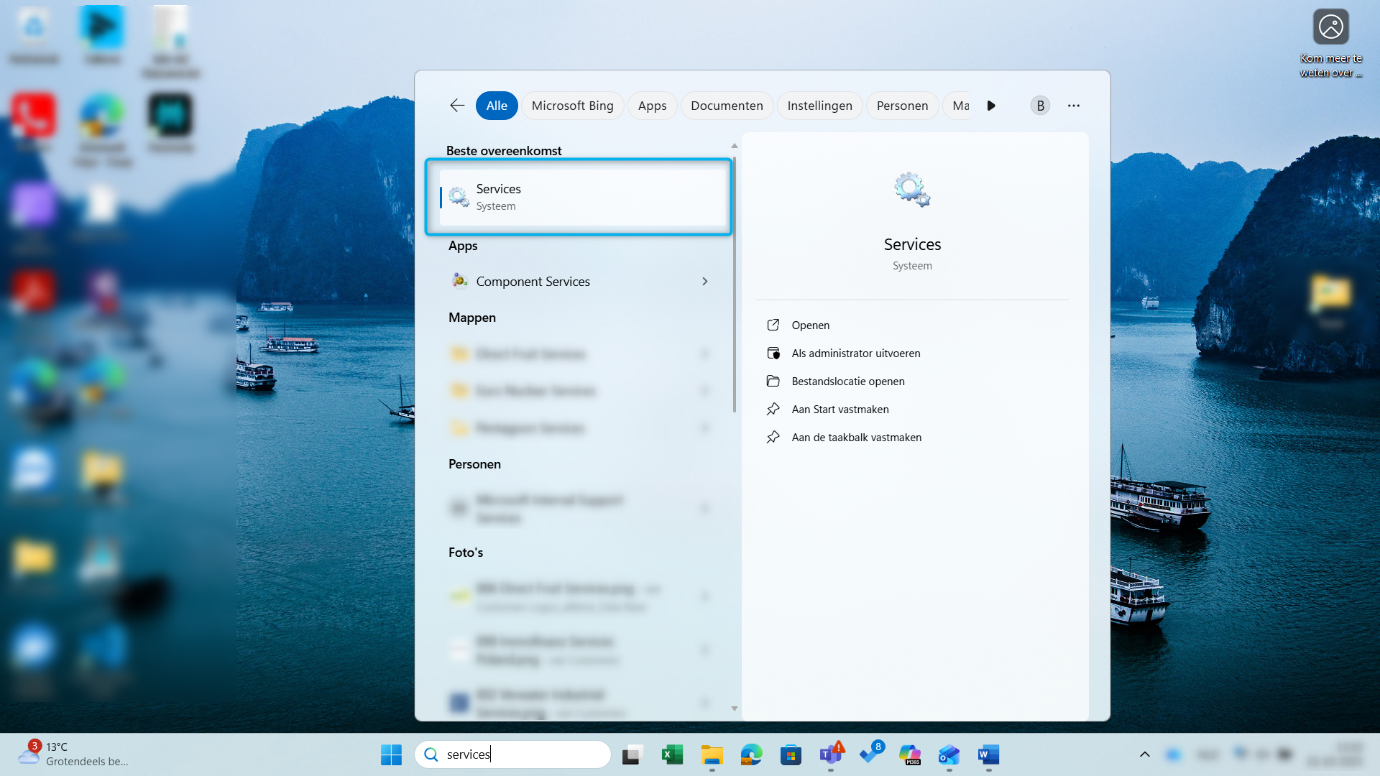Click the taskbar search box with 'services'
The image size is (1380, 776).
click(512, 754)
